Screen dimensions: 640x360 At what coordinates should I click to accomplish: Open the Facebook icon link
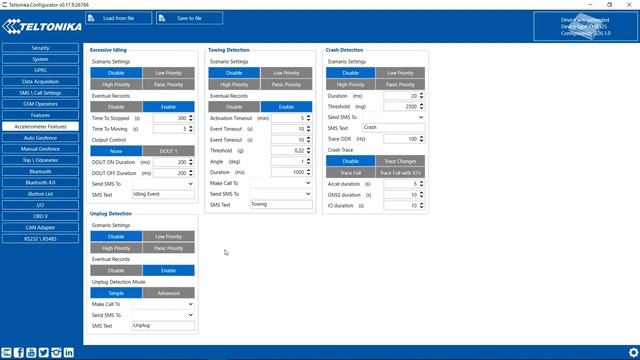tap(19, 352)
